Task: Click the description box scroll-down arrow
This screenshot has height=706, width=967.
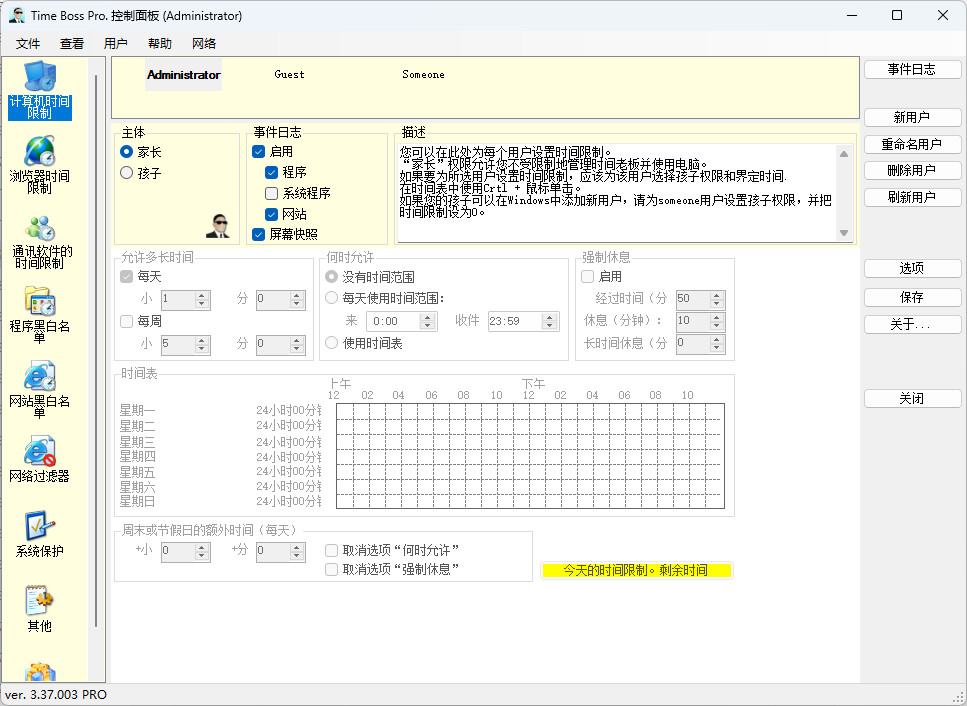Action: [x=844, y=234]
